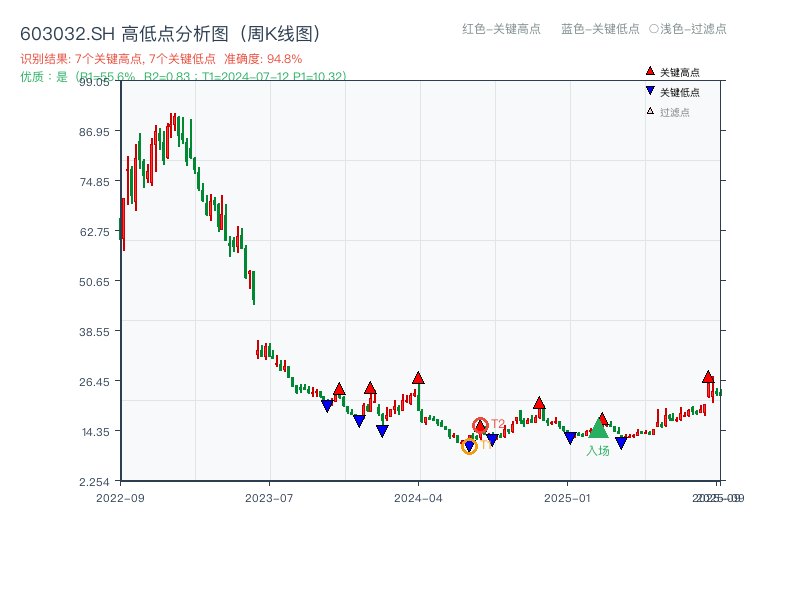Toggle the 关键高点 legend text label
The width and height of the screenshot is (800, 600).
(x=680, y=73)
